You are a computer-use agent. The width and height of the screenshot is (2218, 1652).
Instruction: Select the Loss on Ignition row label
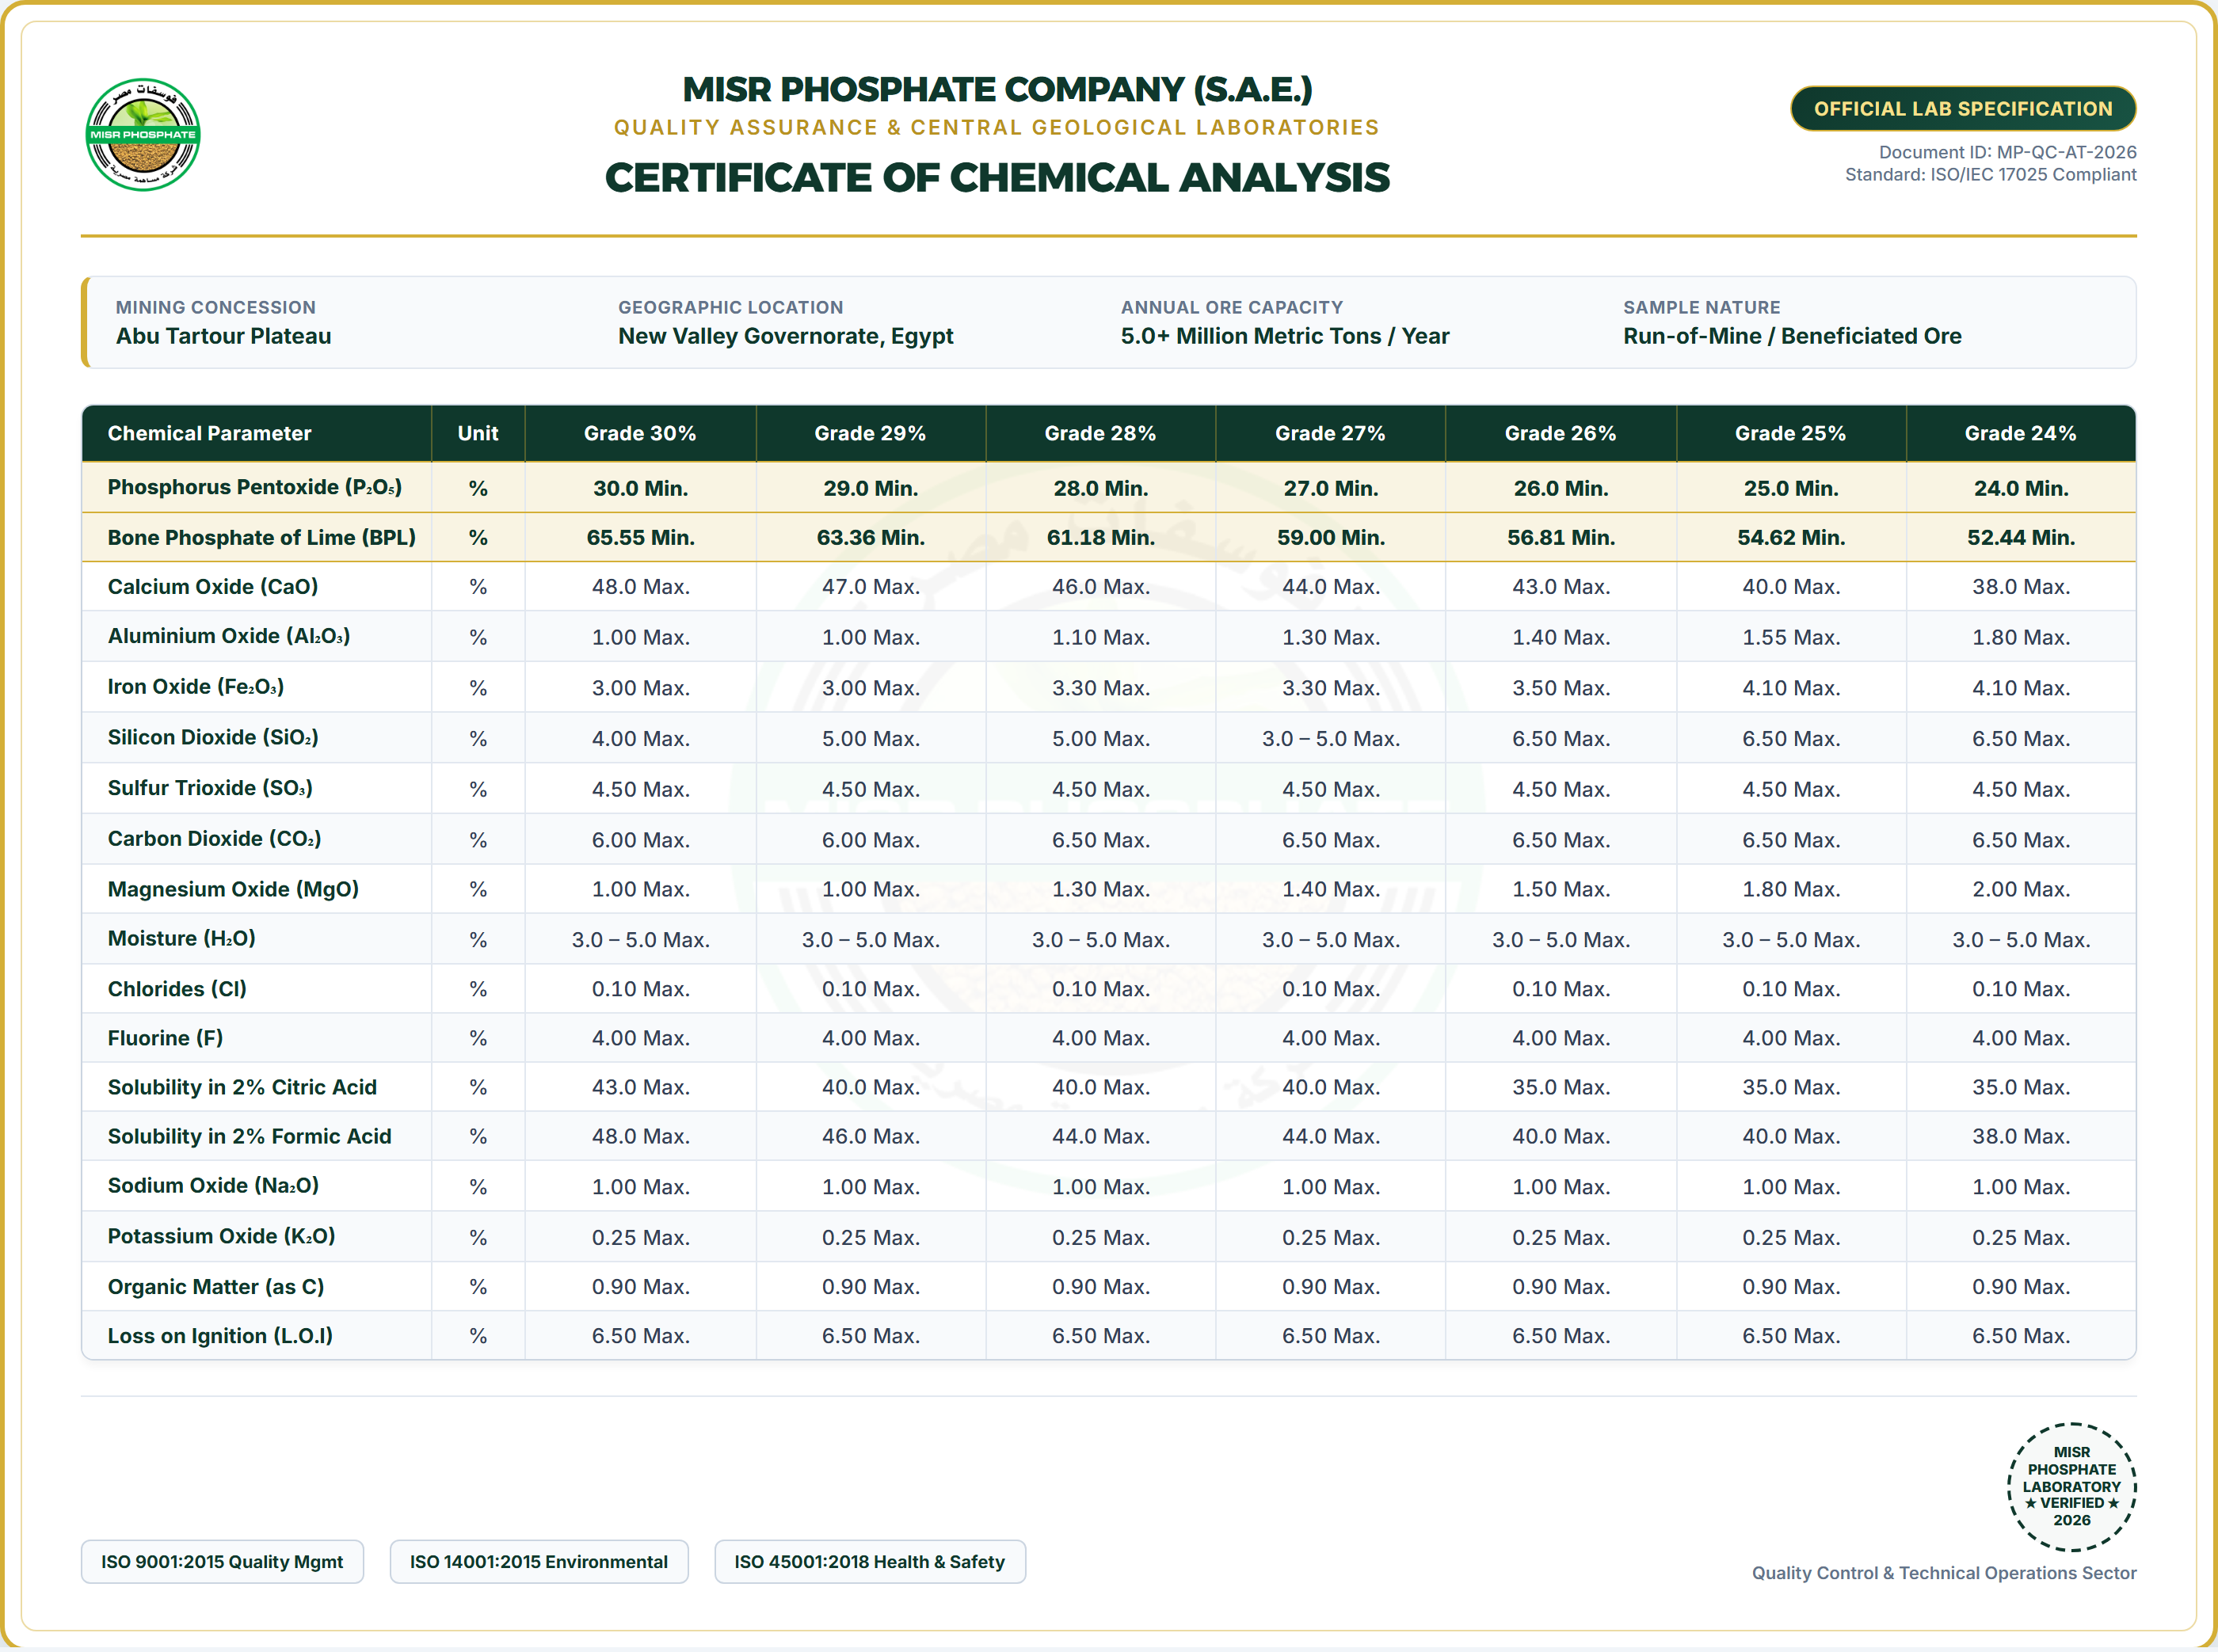[x=220, y=1335]
